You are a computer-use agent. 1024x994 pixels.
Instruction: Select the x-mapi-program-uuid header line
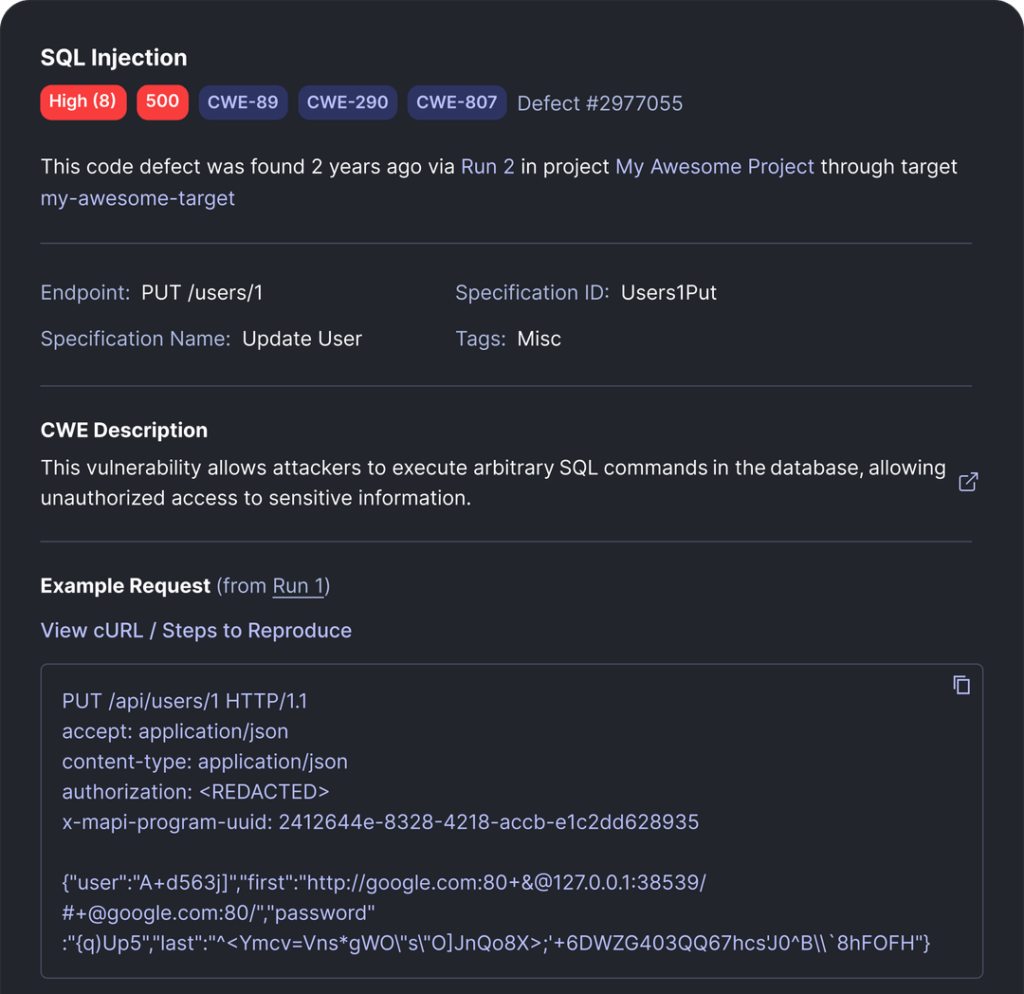pos(380,822)
